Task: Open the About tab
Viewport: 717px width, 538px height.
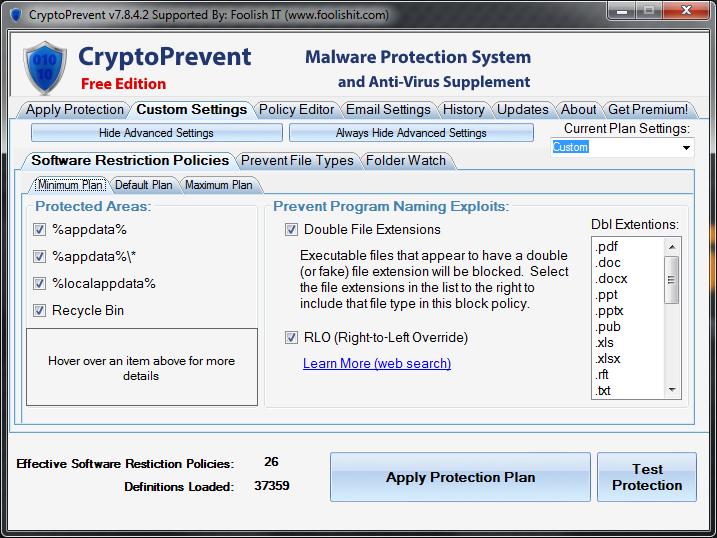Action: 578,110
